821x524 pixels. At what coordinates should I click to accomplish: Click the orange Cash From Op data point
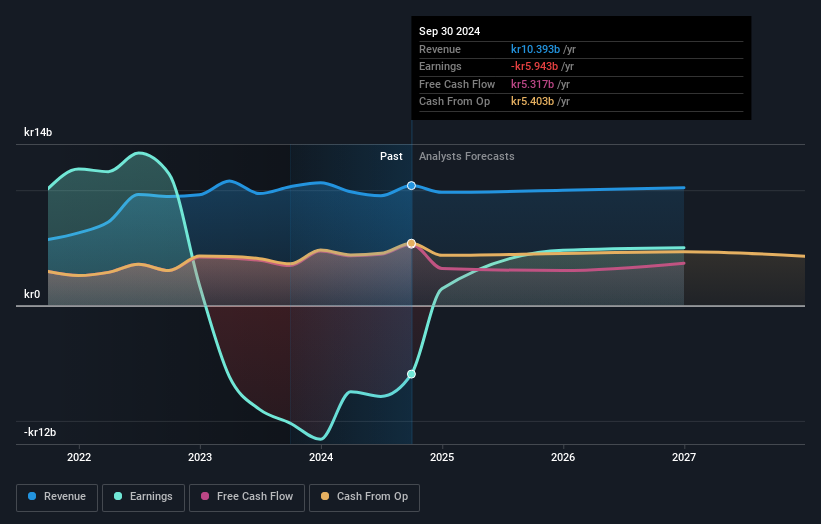tap(412, 243)
